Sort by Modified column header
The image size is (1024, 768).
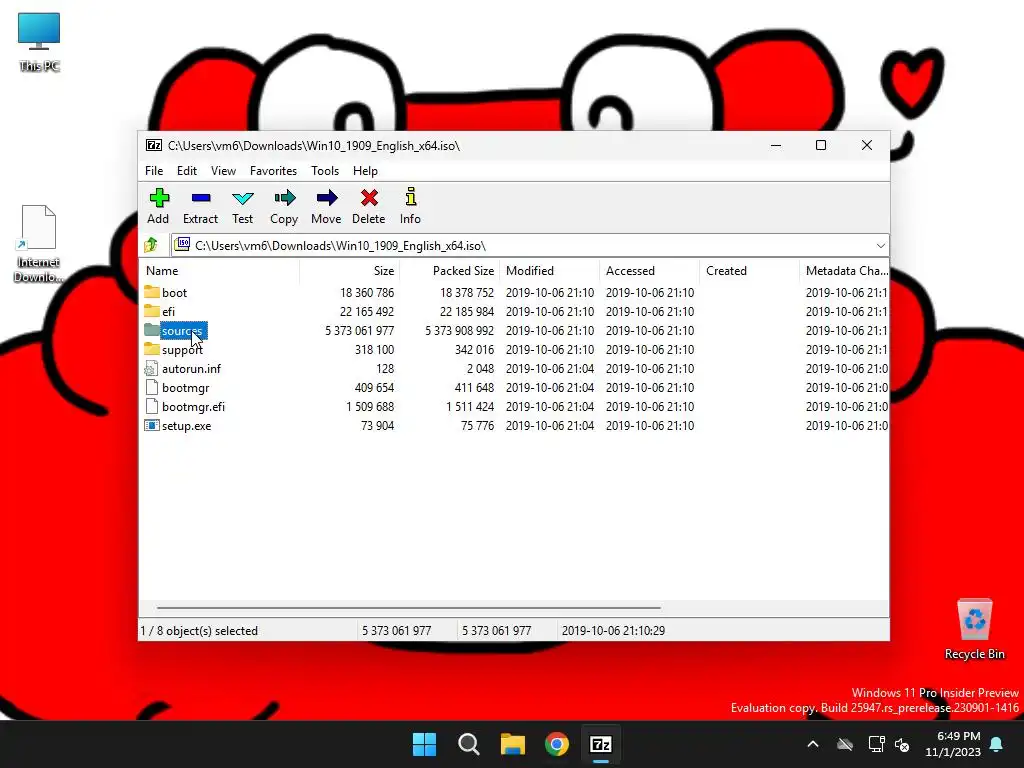click(549, 270)
